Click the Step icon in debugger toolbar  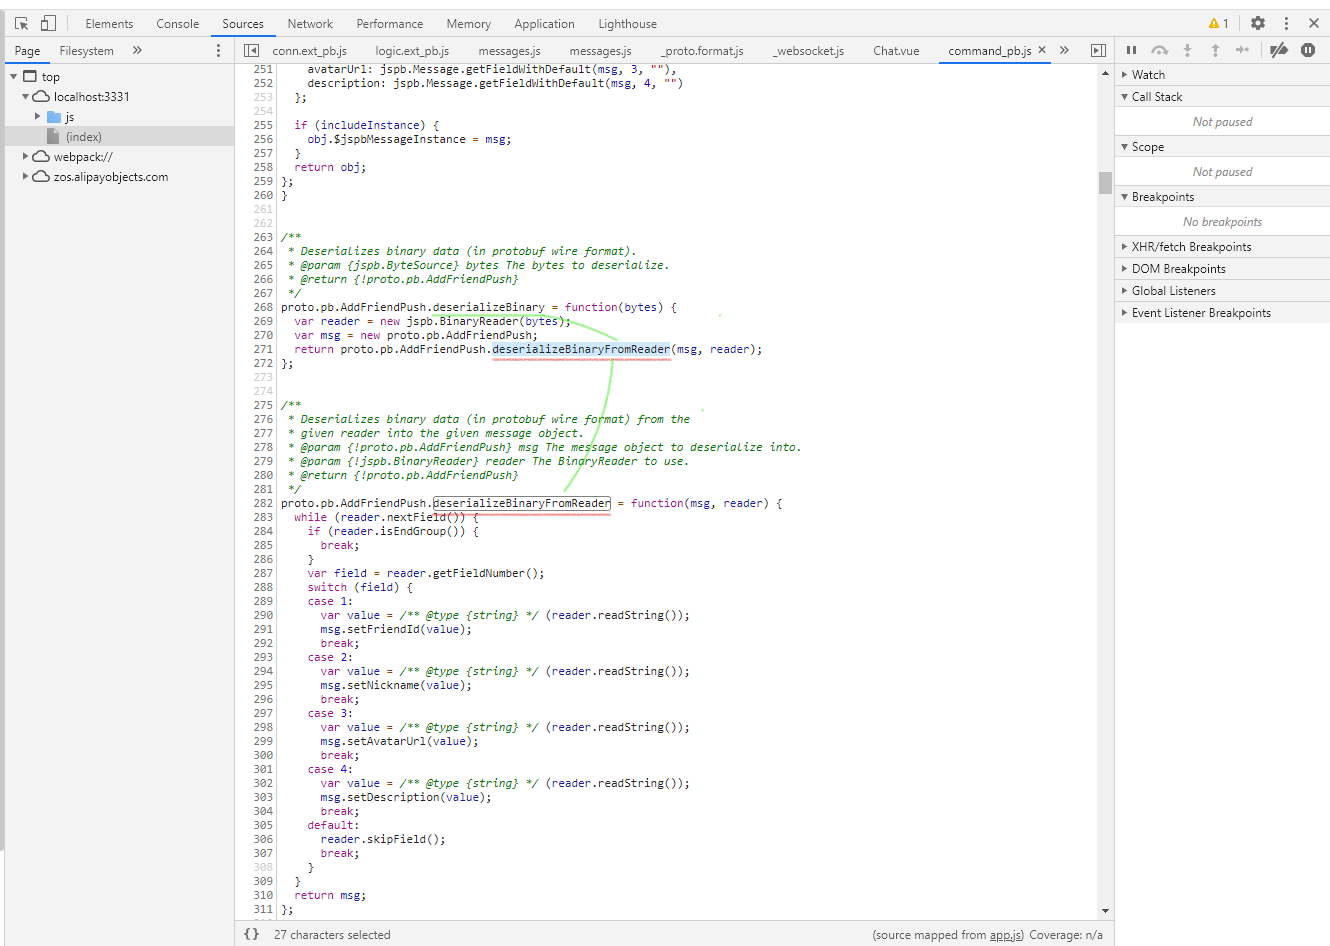coord(1242,50)
